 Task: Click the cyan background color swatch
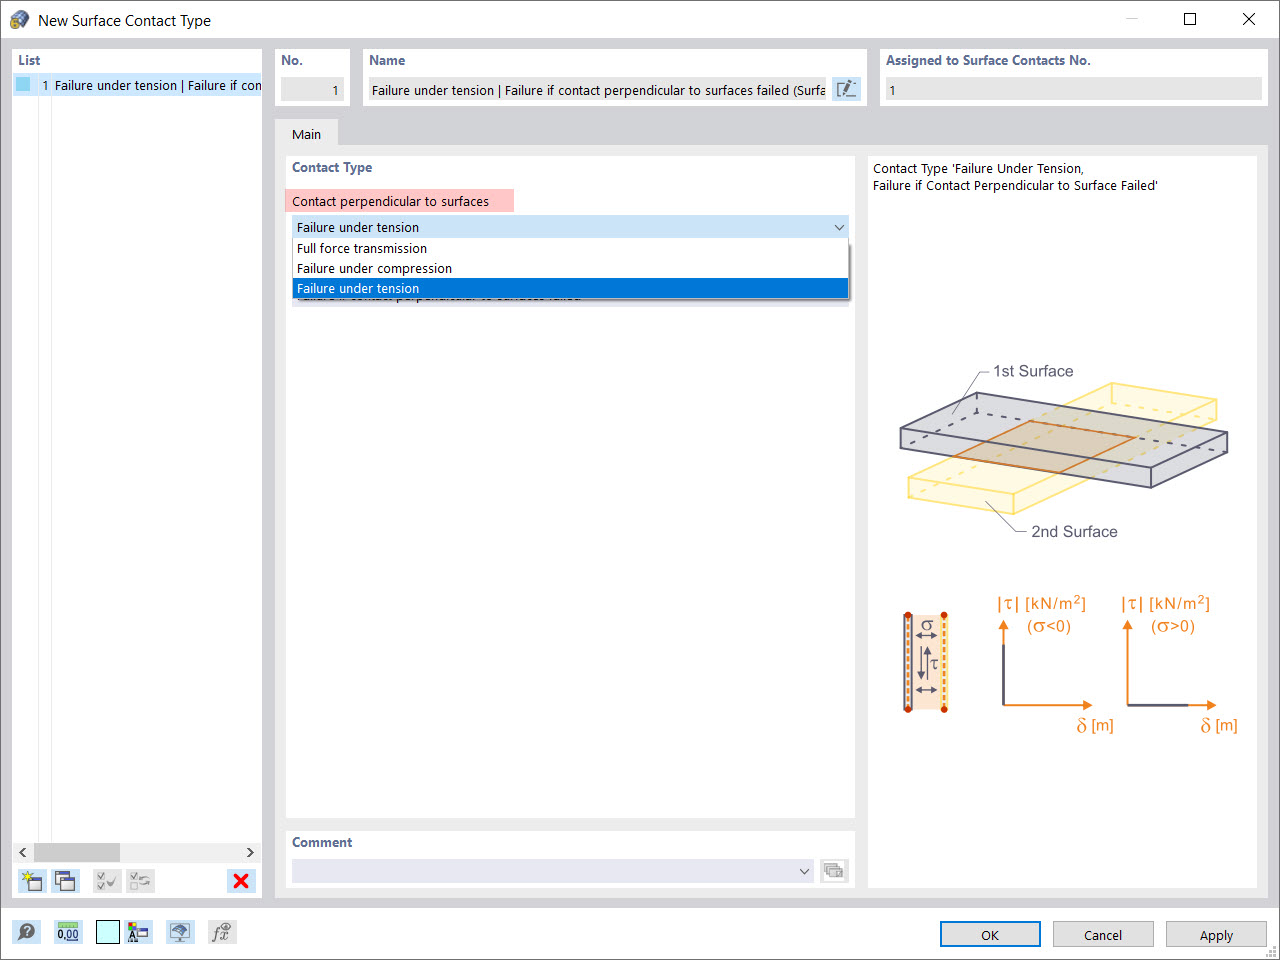[107, 931]
